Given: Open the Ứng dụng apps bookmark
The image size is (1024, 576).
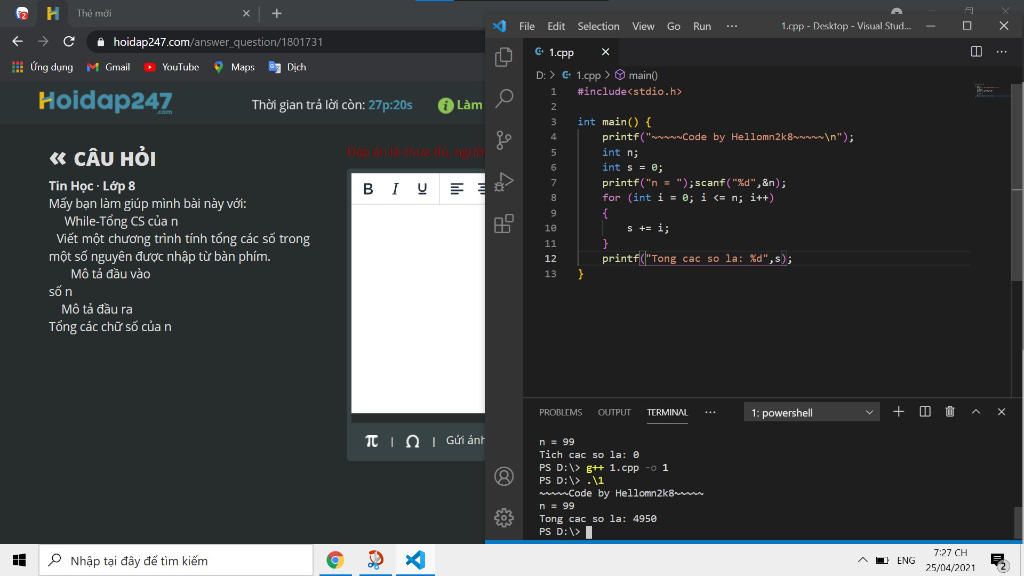Looking at the screenshot, I should click(42, 67).
